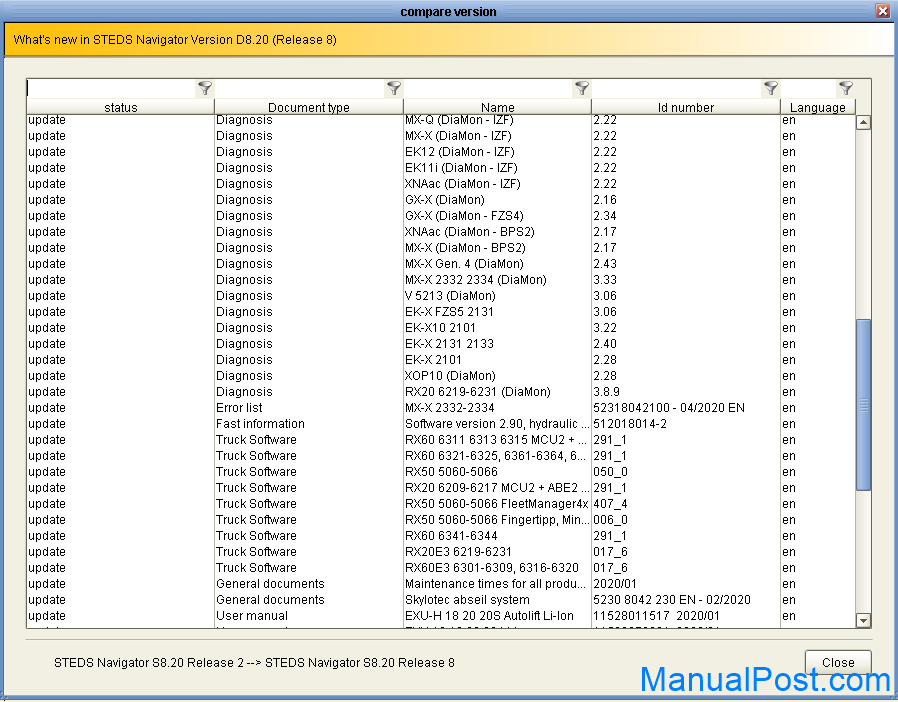This screenshot has height=702, width=898.
Task: Click the vertical scrollbar thumb
Action: tap(864, 405)
